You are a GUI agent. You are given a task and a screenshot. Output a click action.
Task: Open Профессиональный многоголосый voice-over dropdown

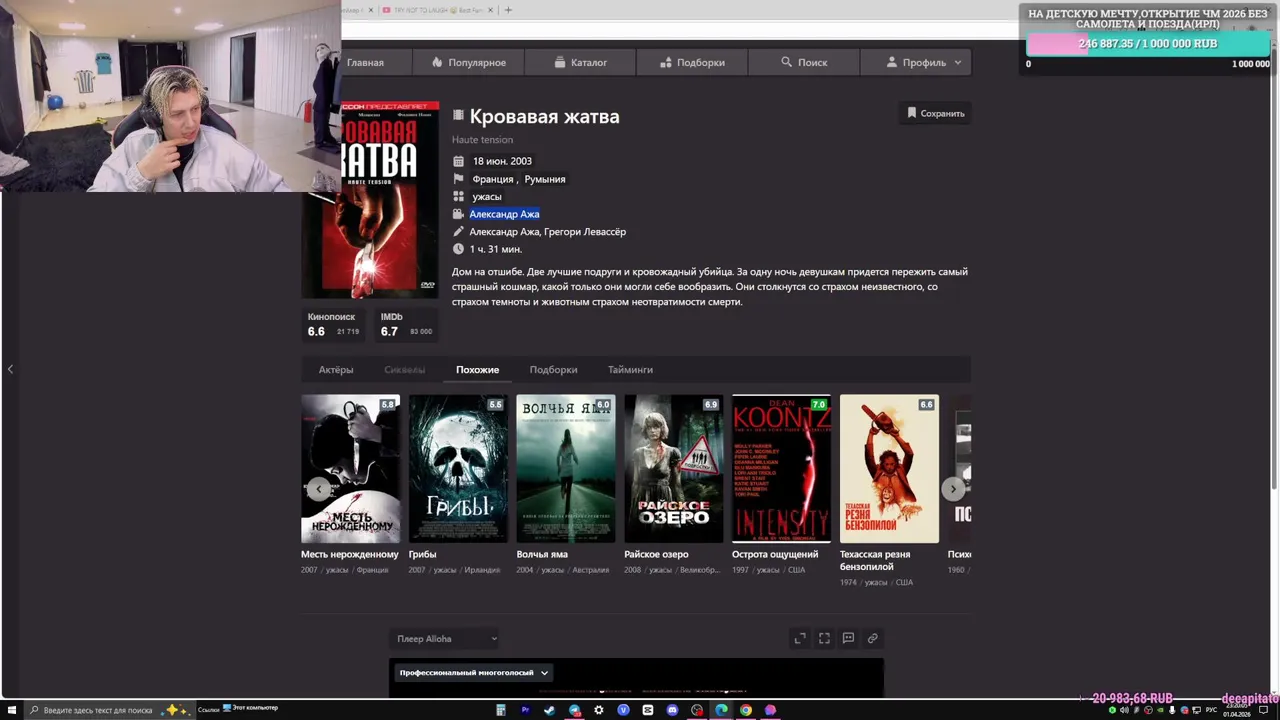tap(473, 673)
